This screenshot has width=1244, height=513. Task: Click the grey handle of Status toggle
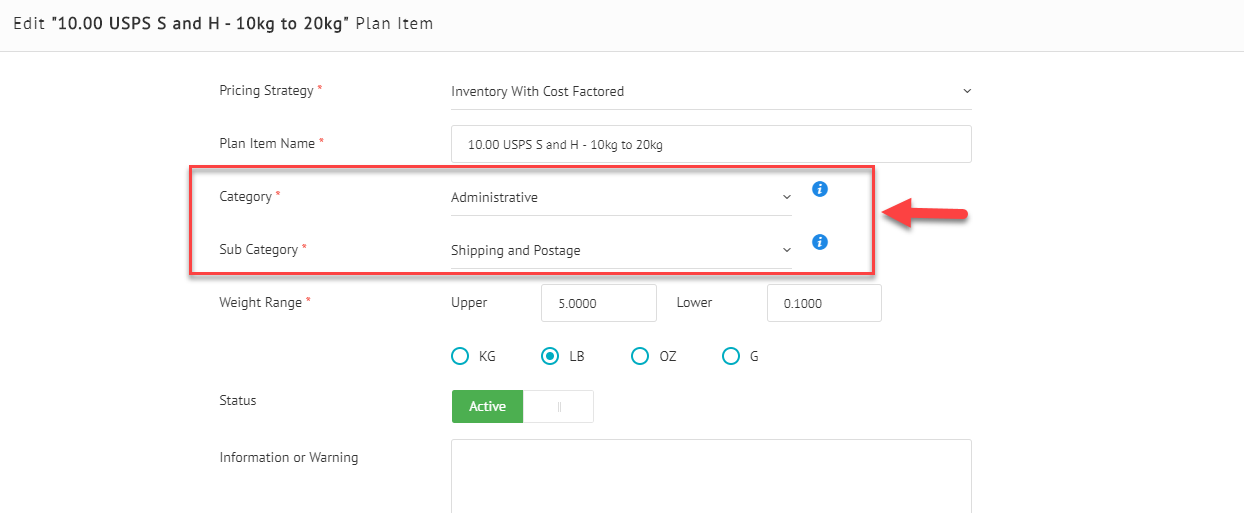pos(559,407)
